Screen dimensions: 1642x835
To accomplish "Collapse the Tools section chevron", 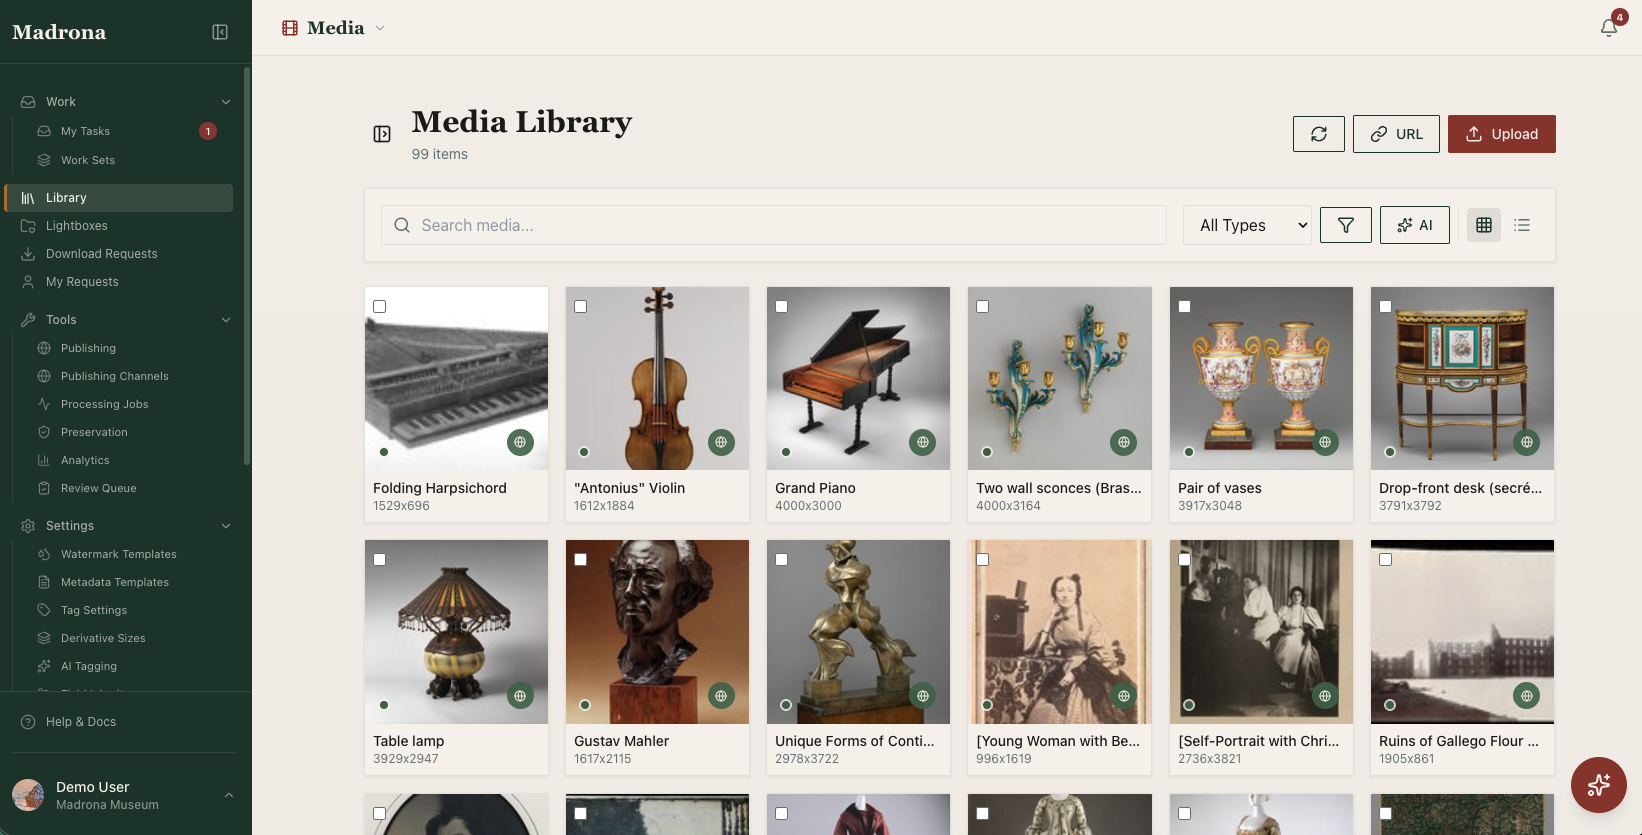I will pyautogui.click(x=226, y=320).
